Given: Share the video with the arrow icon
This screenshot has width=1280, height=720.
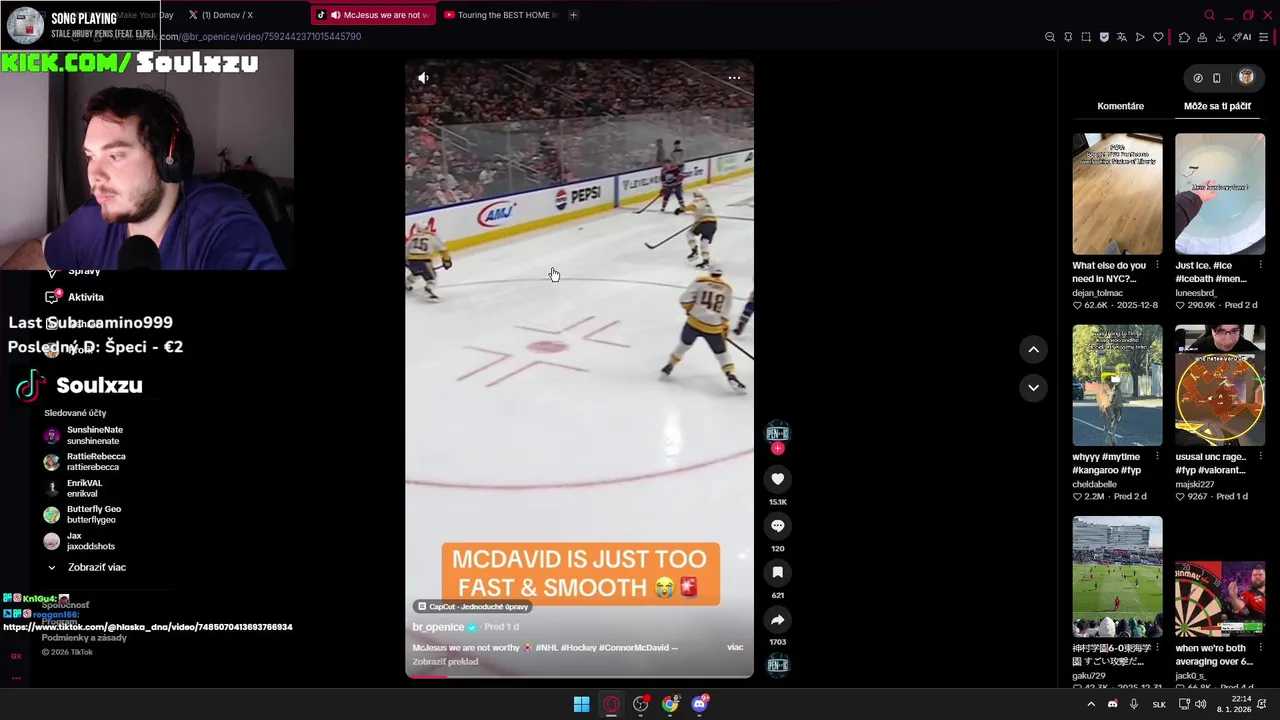Looking at the screenshot, I should coord(777,620).
